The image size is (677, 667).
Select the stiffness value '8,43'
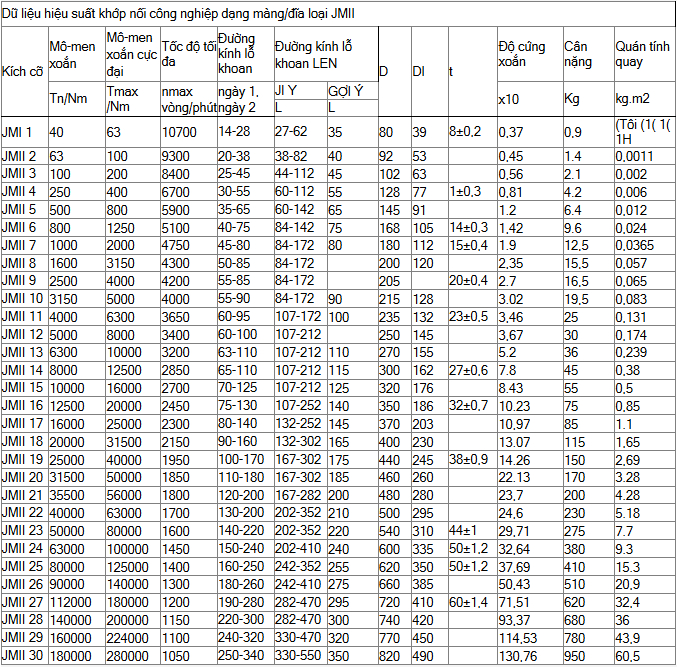pos(510,388)
